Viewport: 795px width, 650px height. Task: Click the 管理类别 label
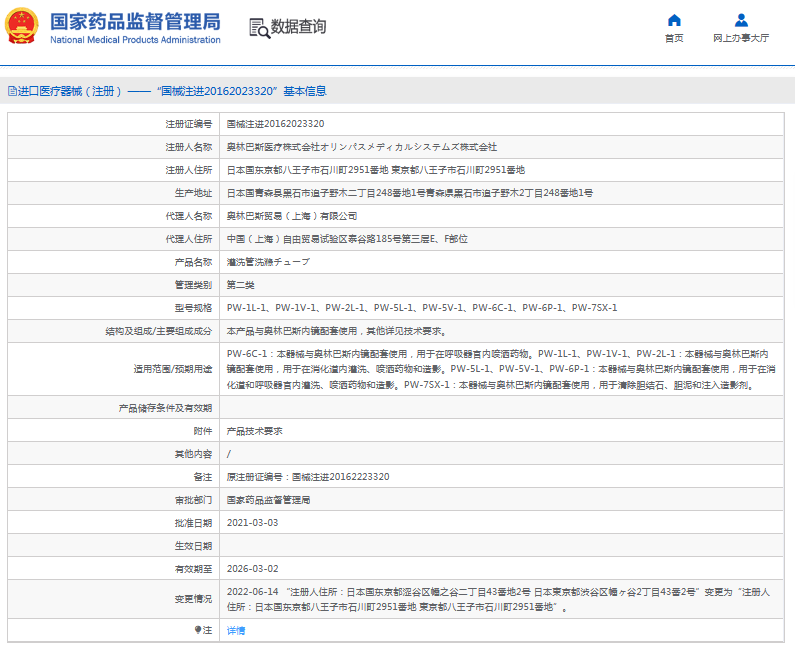pyautogui.click(x=193, y=285)
